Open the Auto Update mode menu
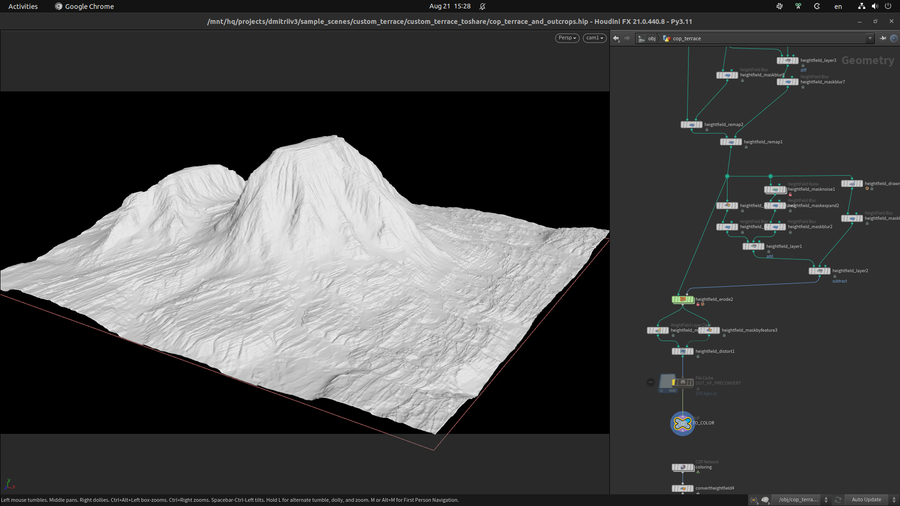Image resolution: width=900 pixels, height=506 pixels. tap(868, 499)
